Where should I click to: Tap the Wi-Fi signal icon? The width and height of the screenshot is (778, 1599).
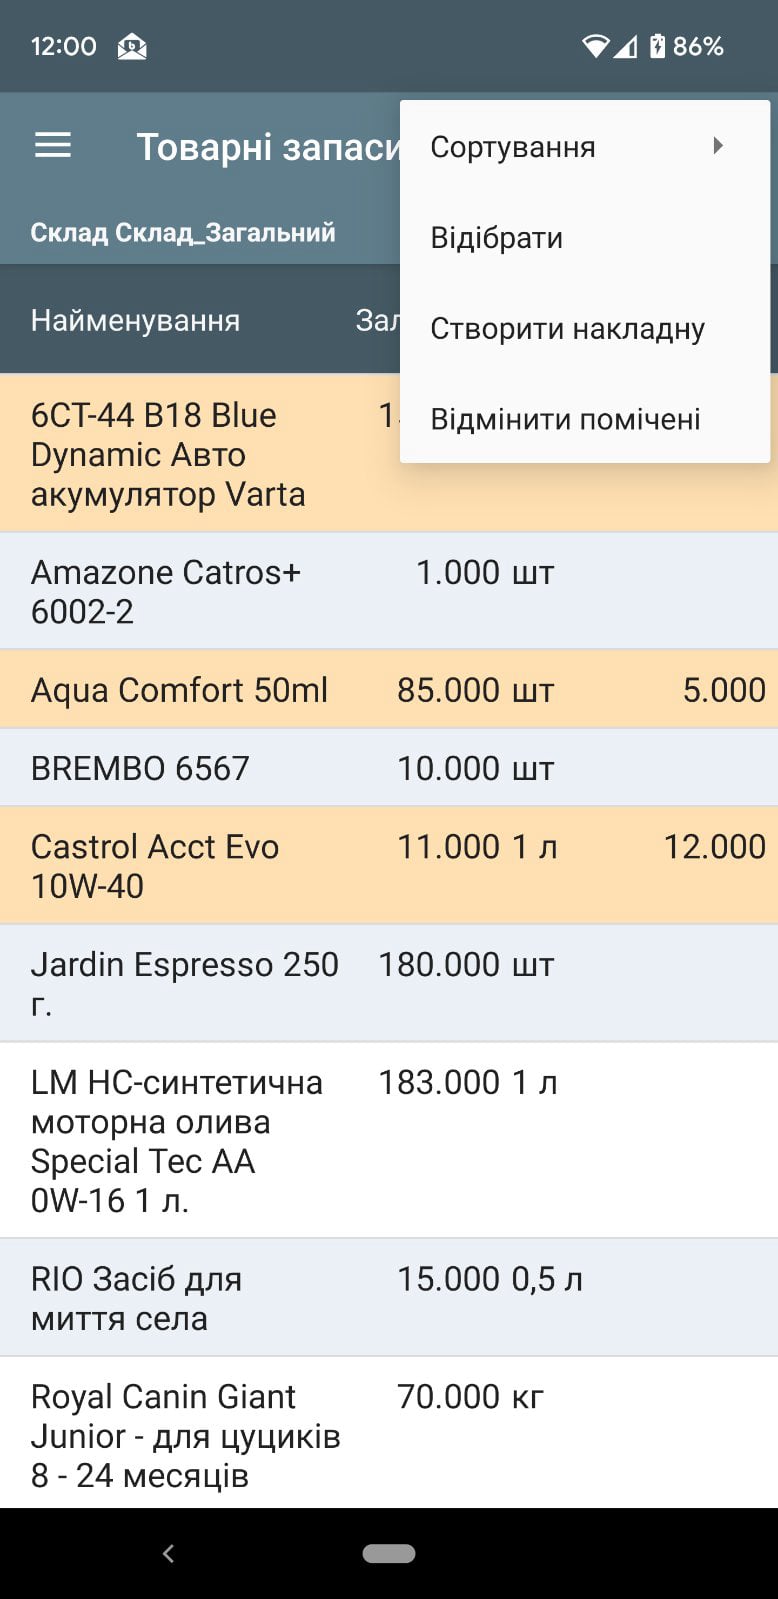(596, 46)
